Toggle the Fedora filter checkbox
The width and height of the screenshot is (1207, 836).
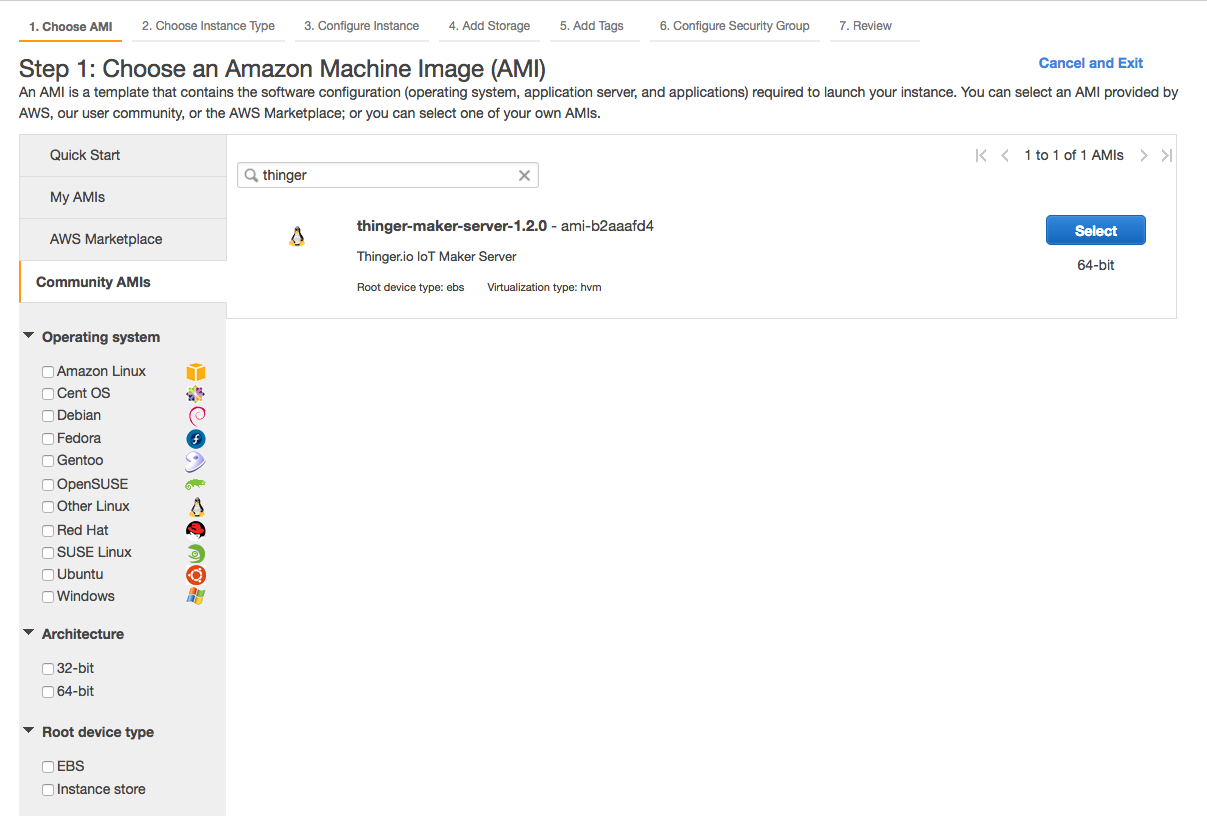[x=48, y=439]
